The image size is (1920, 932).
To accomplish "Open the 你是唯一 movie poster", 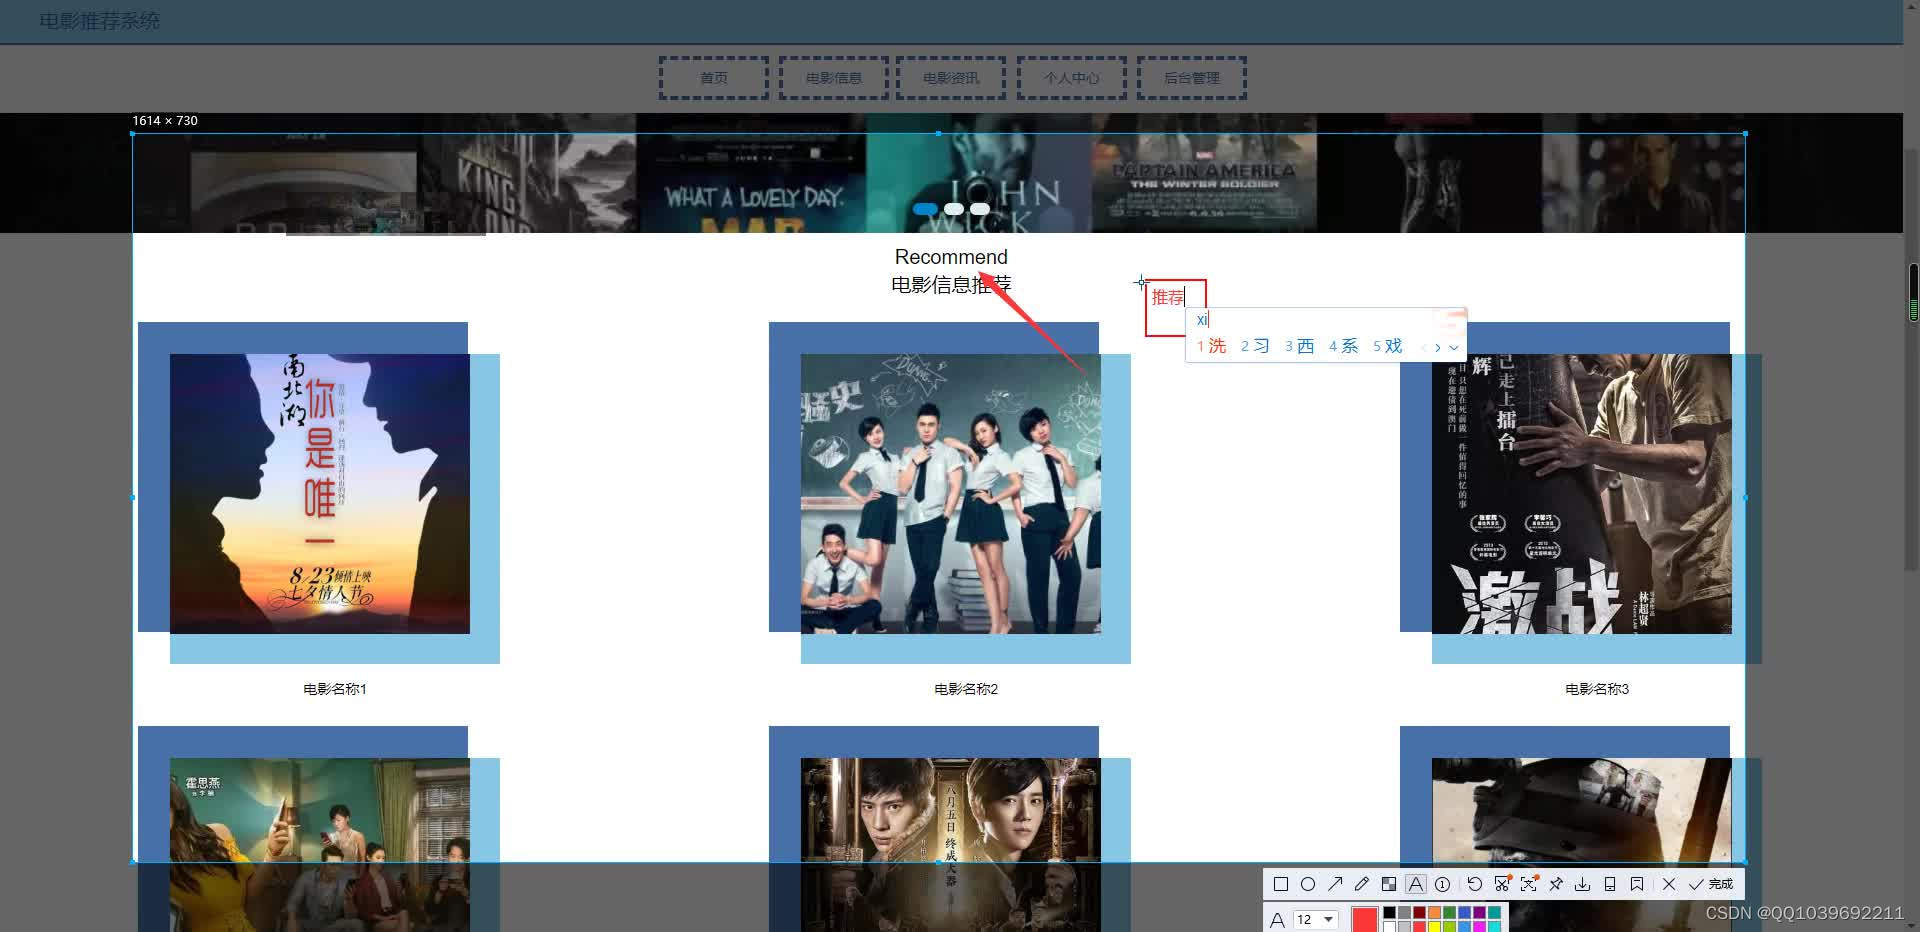I will point(320,493).
